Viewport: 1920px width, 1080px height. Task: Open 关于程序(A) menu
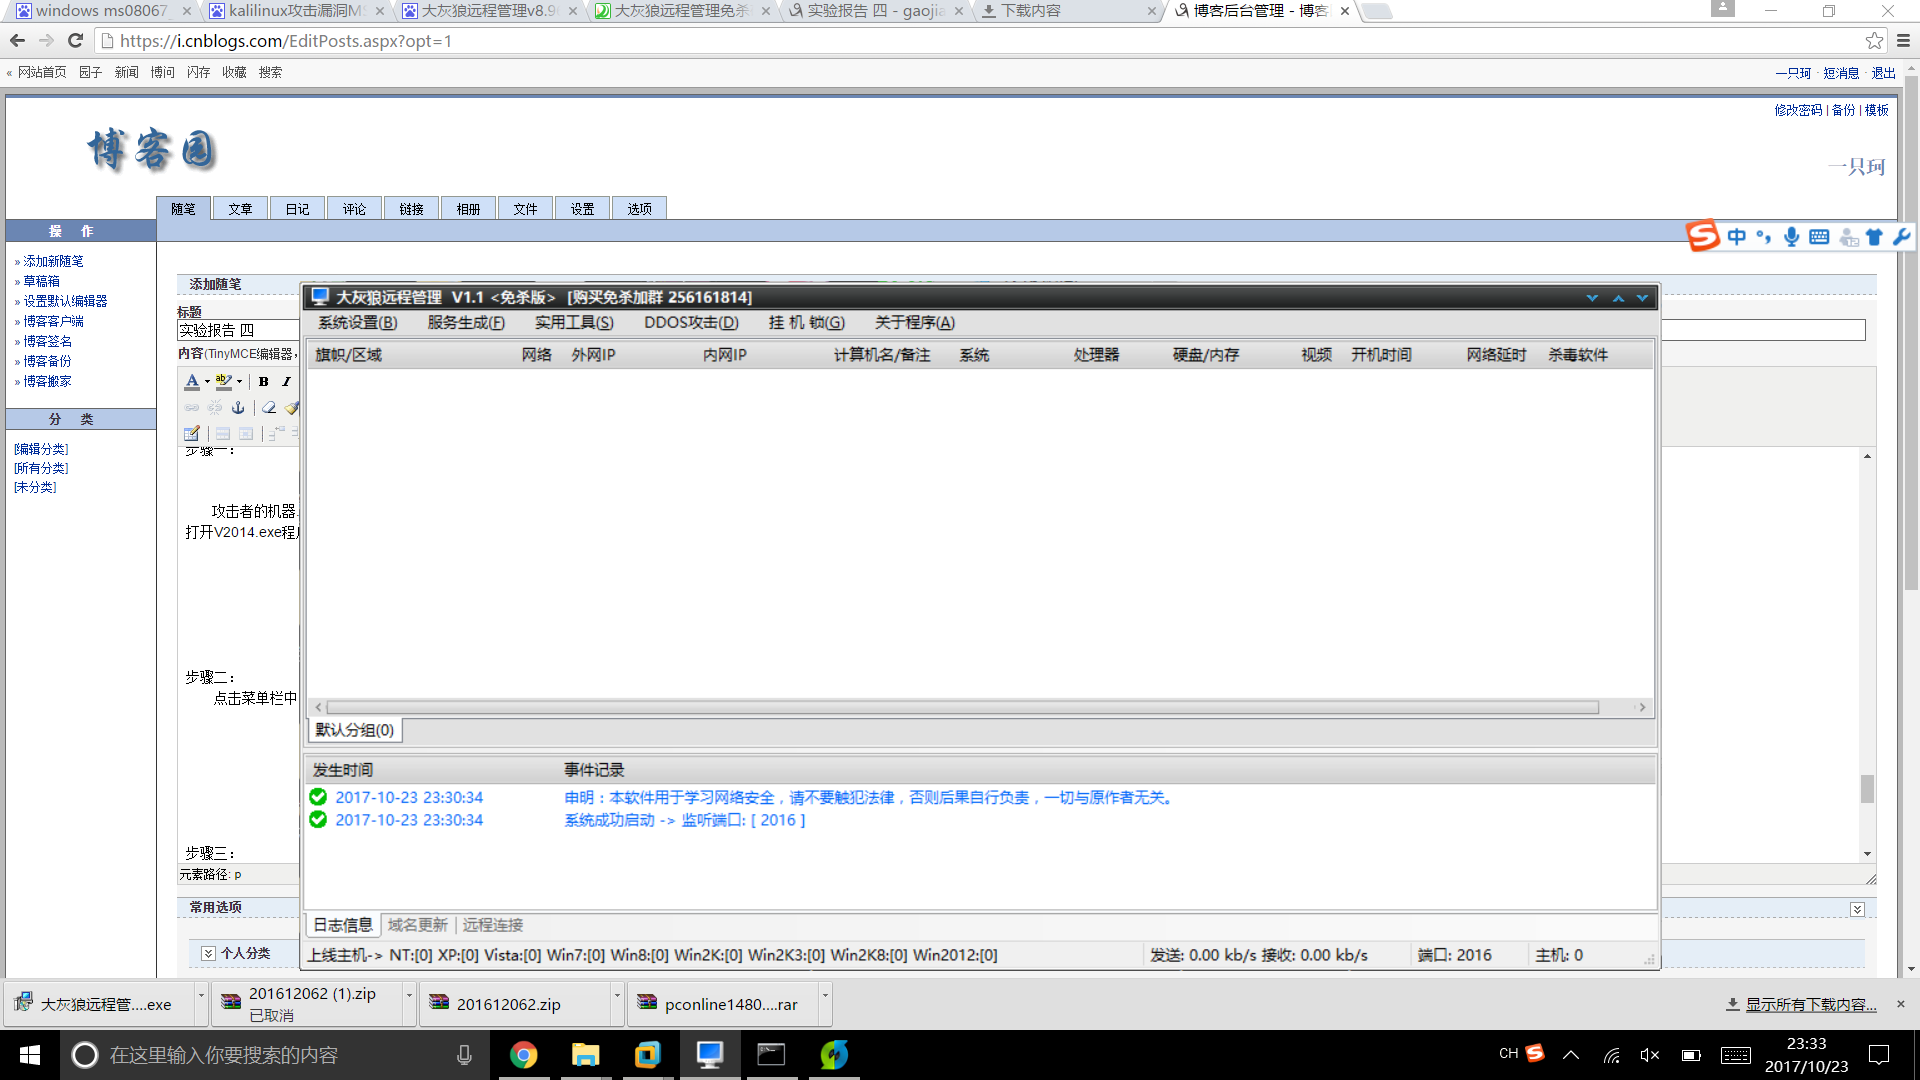click(x=915, y=322)
